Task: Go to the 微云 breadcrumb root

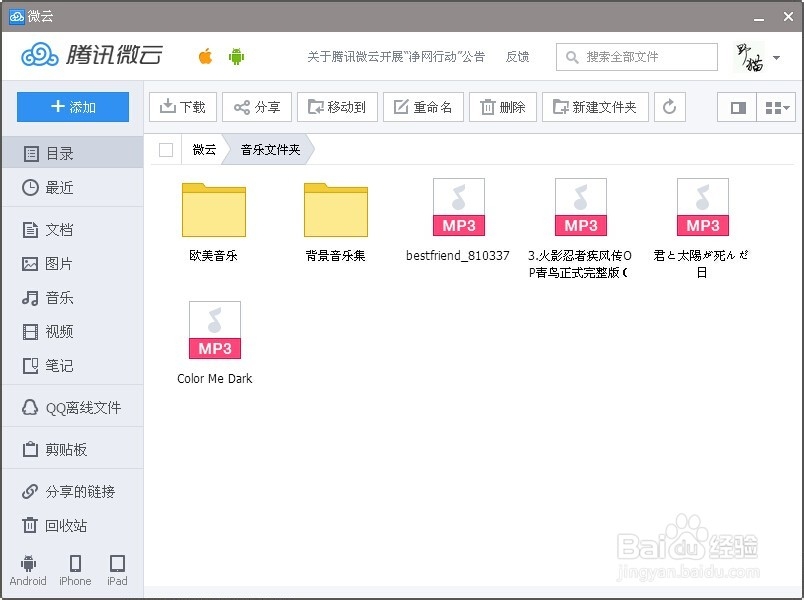Action: click(x=203, y=148)
